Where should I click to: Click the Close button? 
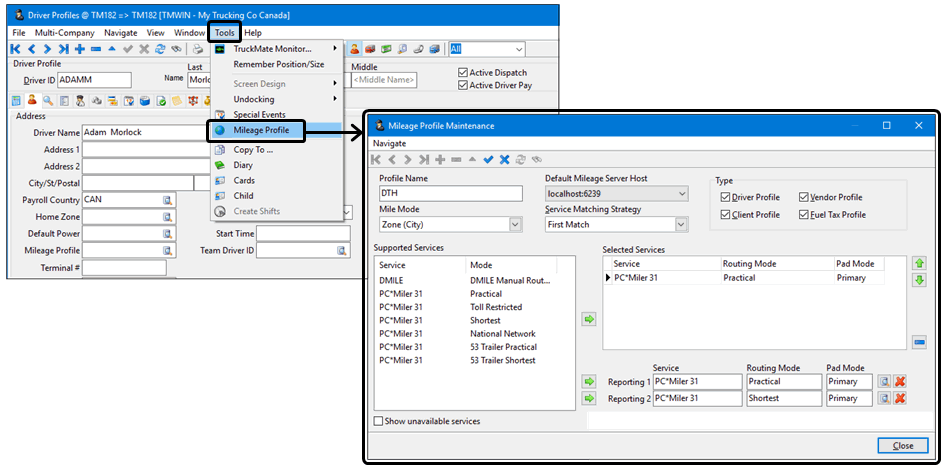coord(902,446)
